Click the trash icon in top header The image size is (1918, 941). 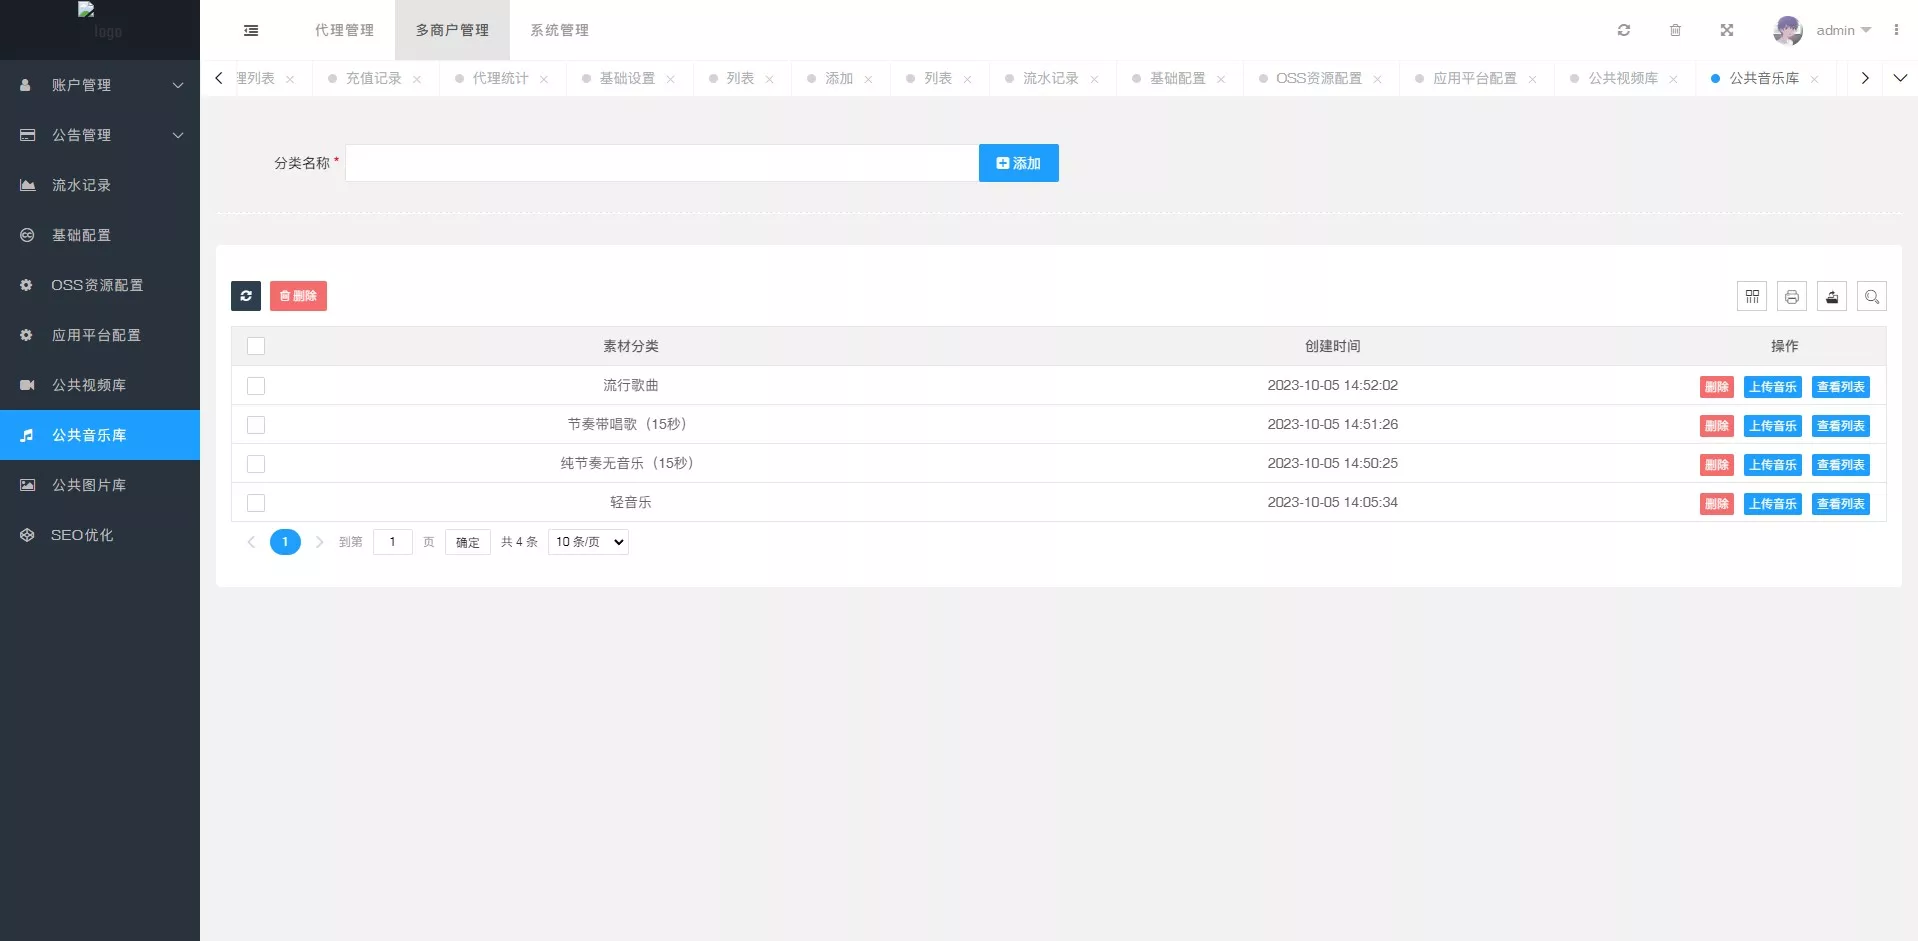tap(1676, 30)
